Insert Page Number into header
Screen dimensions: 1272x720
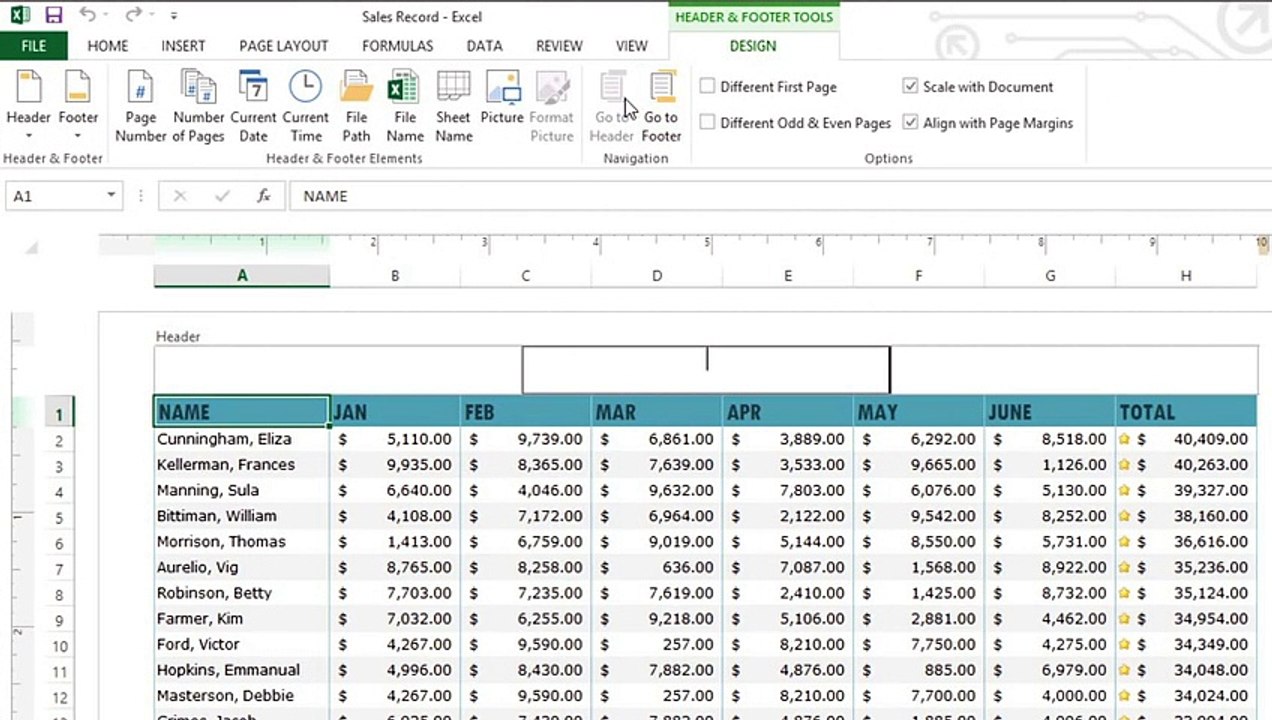pyautogui.click(x=140, y=106)
